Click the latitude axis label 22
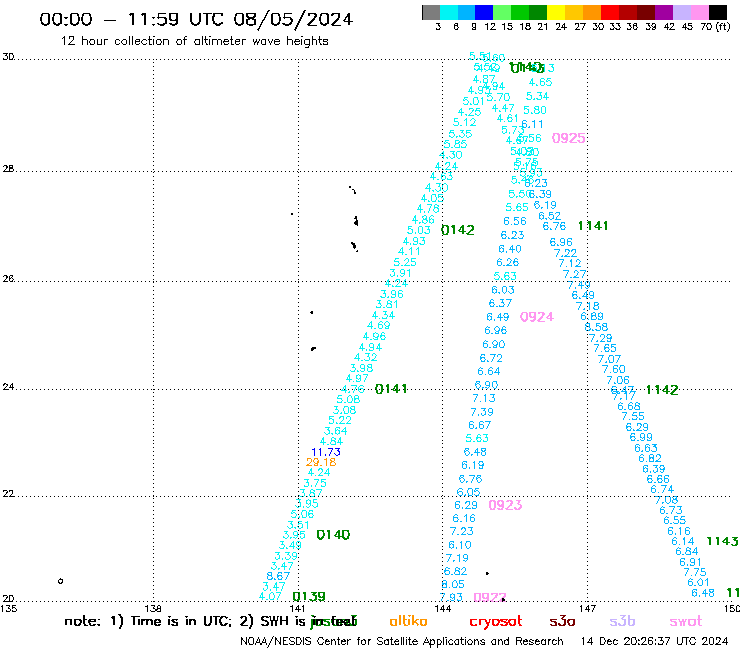The image size is (740, 650). tap(8, 494)
